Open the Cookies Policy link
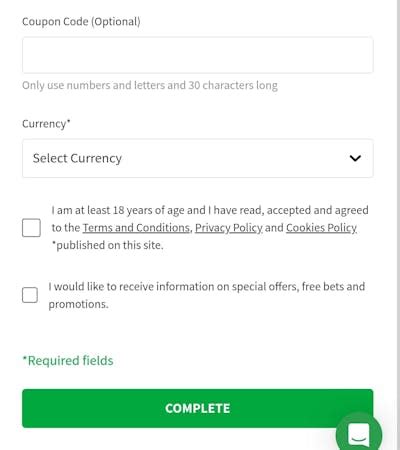Viewport: 400px width, 450px height. pyautogui.click(x=321, y=228)
